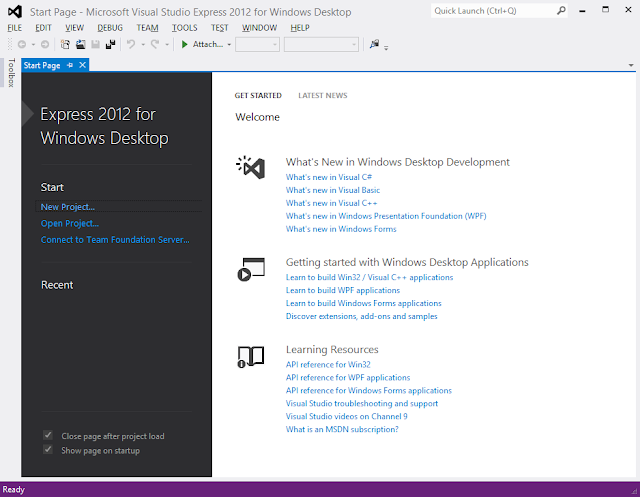Open the document tab list dropdown arrow
The width and height of the screenshot is (640, 497).
[x=631, y=65]
